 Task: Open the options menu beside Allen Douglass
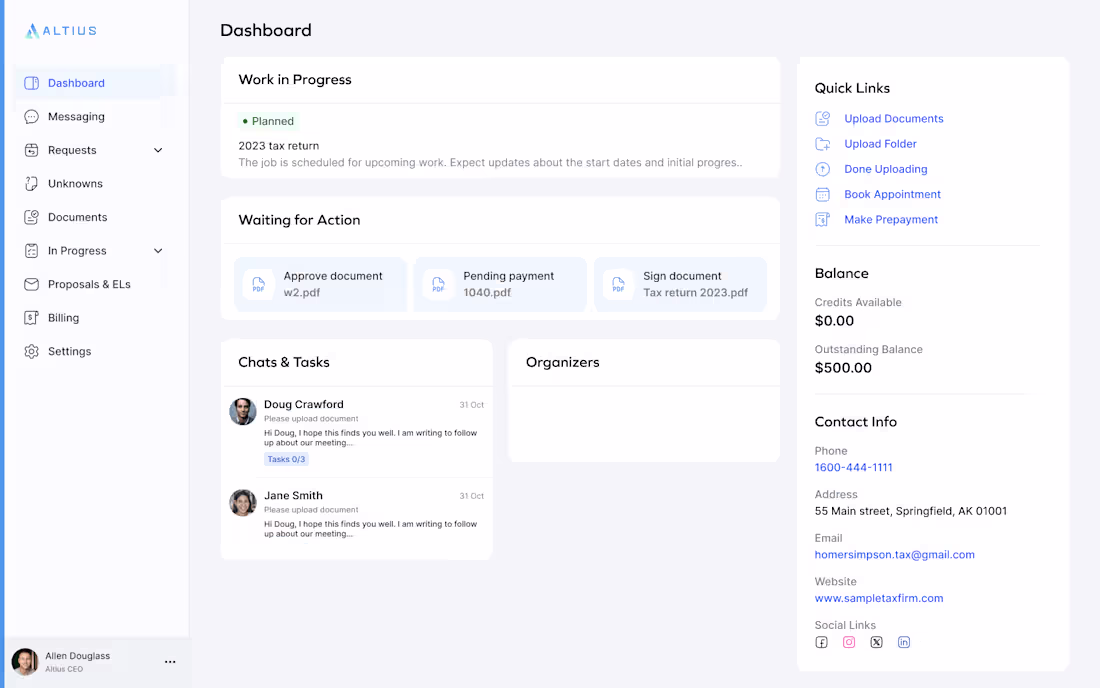pyautogui.click(x=170, y=662)
